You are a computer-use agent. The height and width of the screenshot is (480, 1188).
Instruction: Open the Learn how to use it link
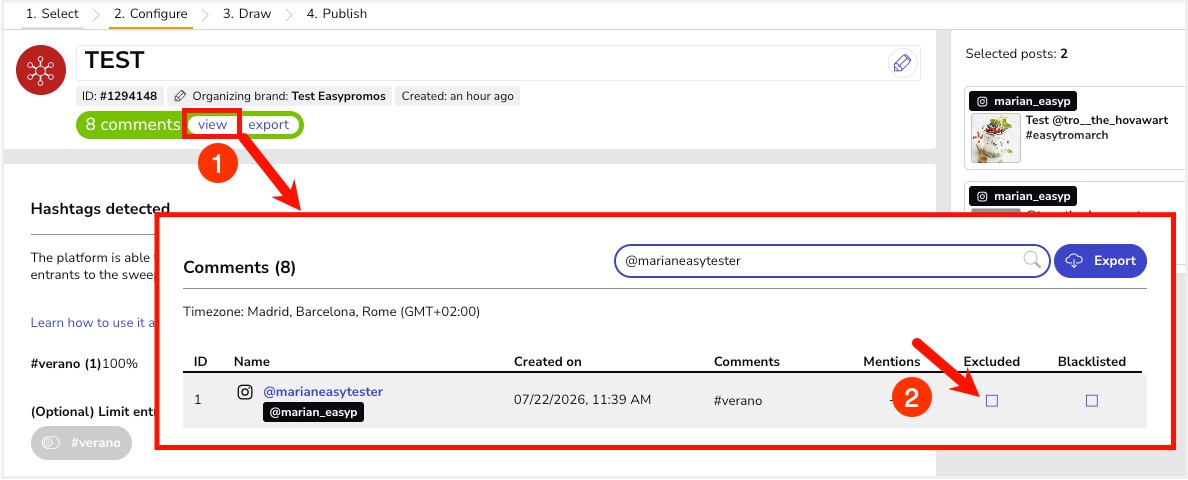click(x=93, y=323)
